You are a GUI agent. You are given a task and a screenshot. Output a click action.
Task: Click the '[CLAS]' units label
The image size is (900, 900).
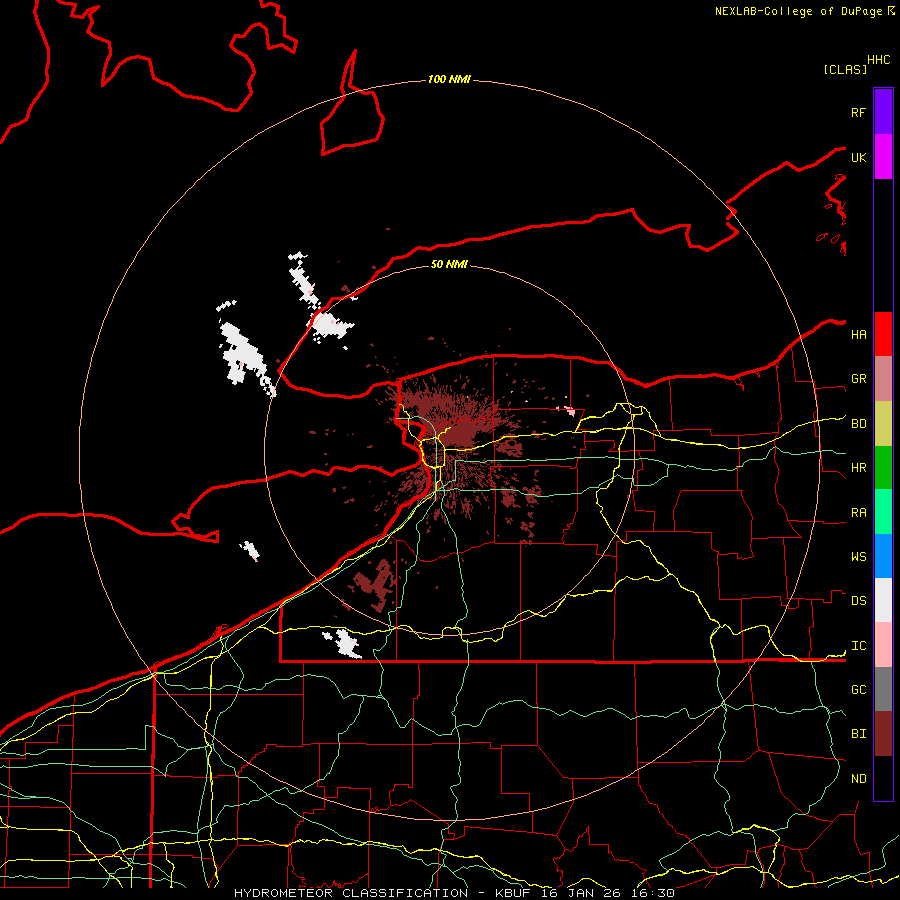(845, 69)
